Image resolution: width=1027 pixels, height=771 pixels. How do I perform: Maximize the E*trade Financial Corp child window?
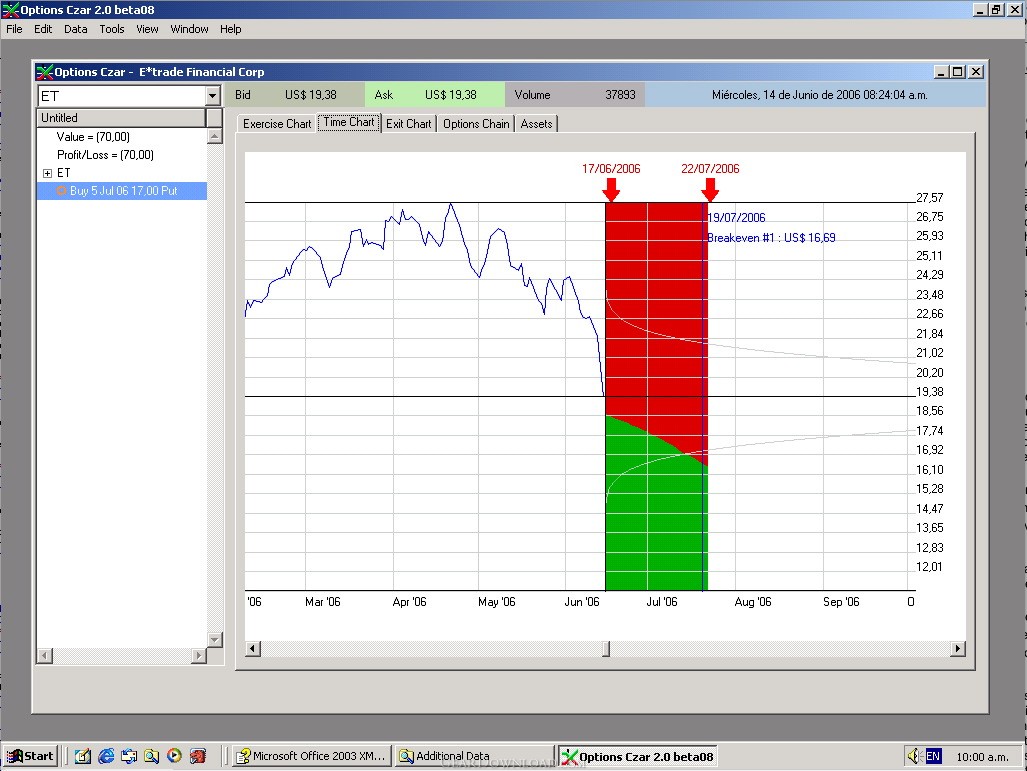click(958, 71)
